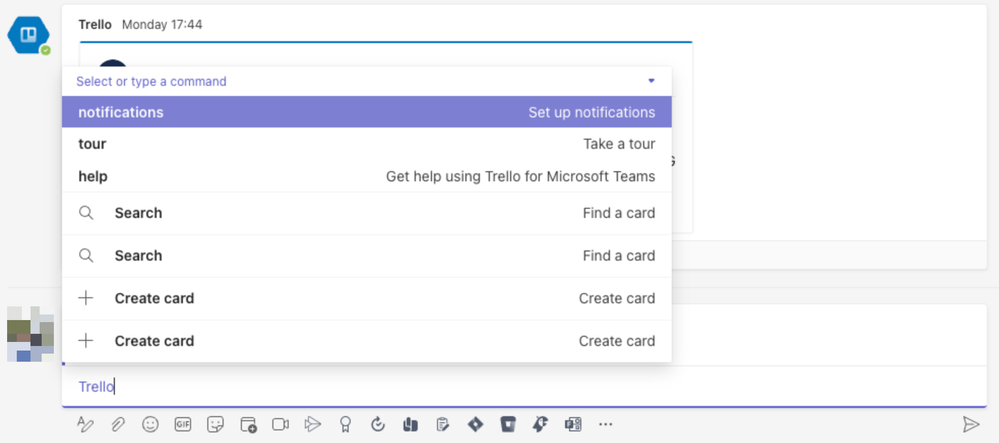The image size is (999, 443).
Task: Open the Jira diamond icon
Action: [x=475, y=424]
